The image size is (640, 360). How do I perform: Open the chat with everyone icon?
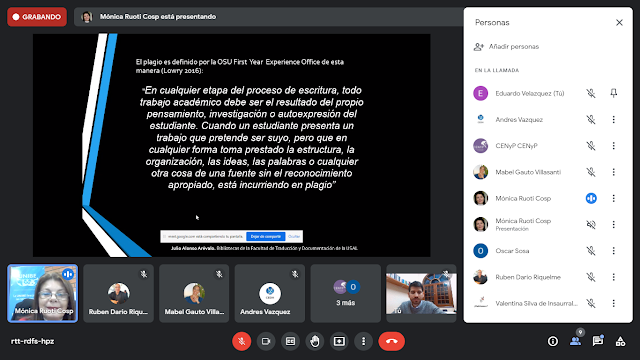598,341
